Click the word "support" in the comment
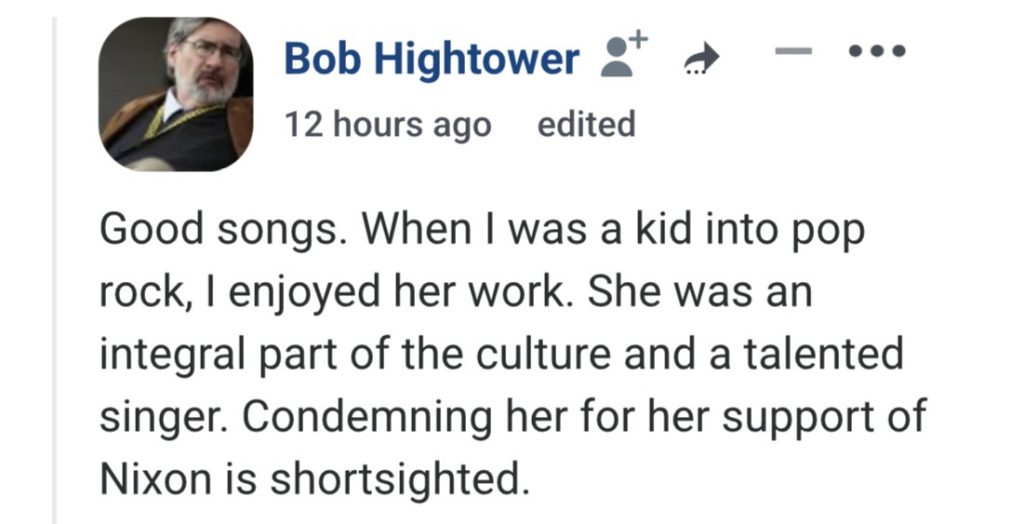 (798, 418)
